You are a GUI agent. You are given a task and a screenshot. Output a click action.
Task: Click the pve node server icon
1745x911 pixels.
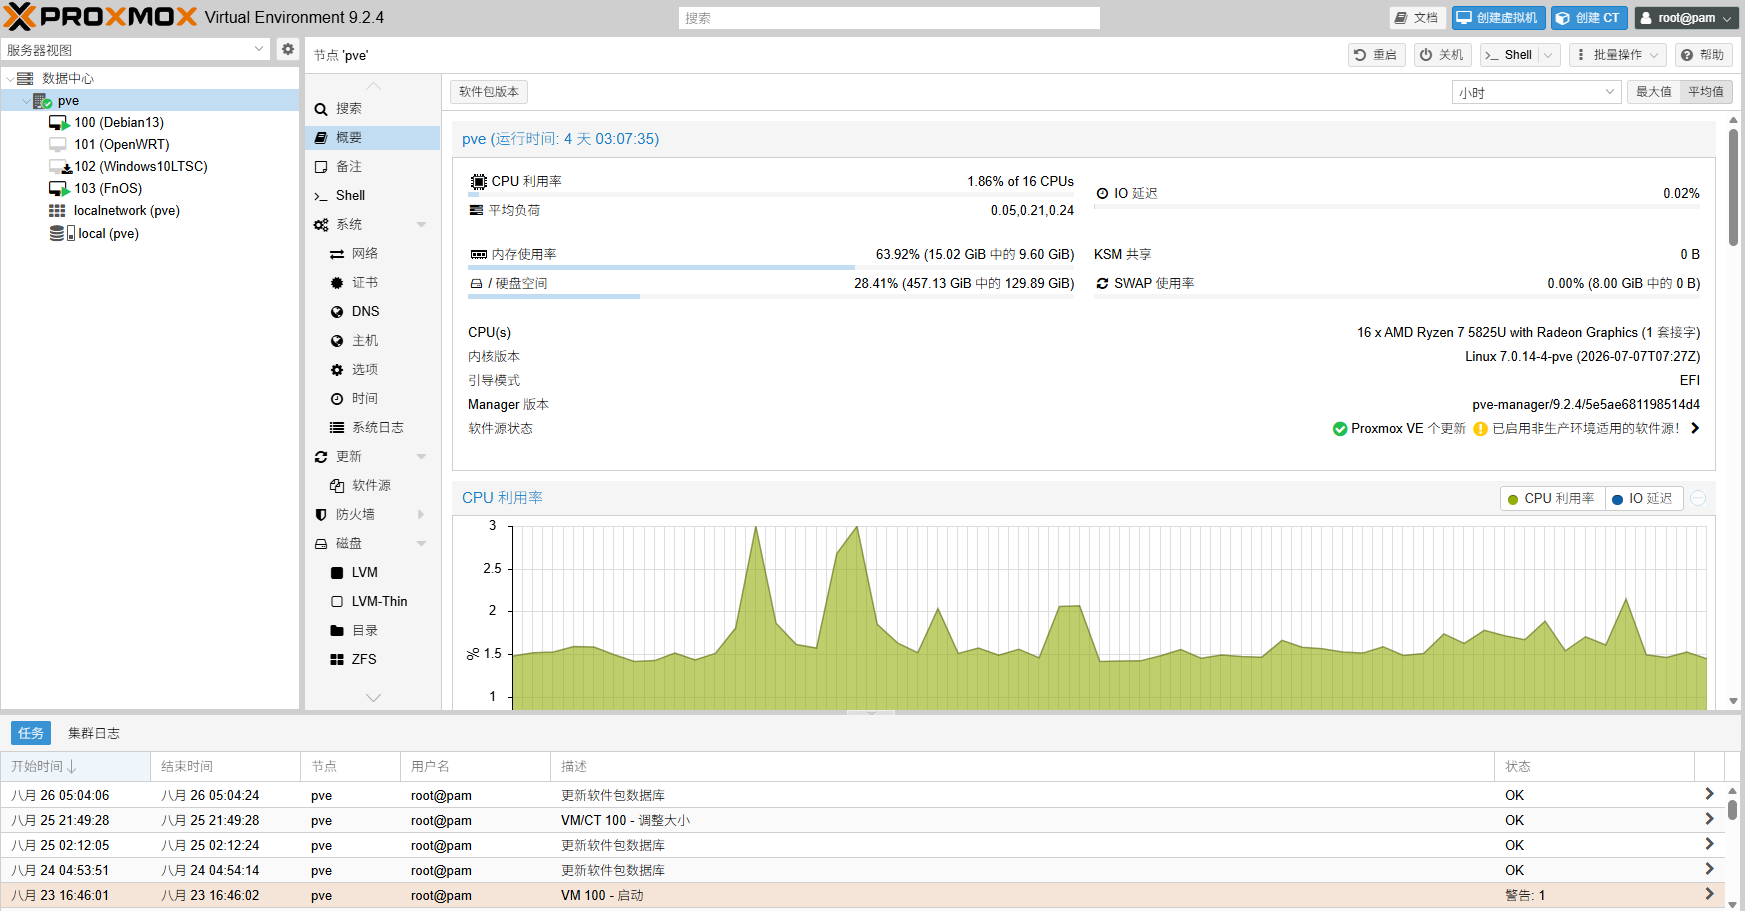(x=42, y=101)
